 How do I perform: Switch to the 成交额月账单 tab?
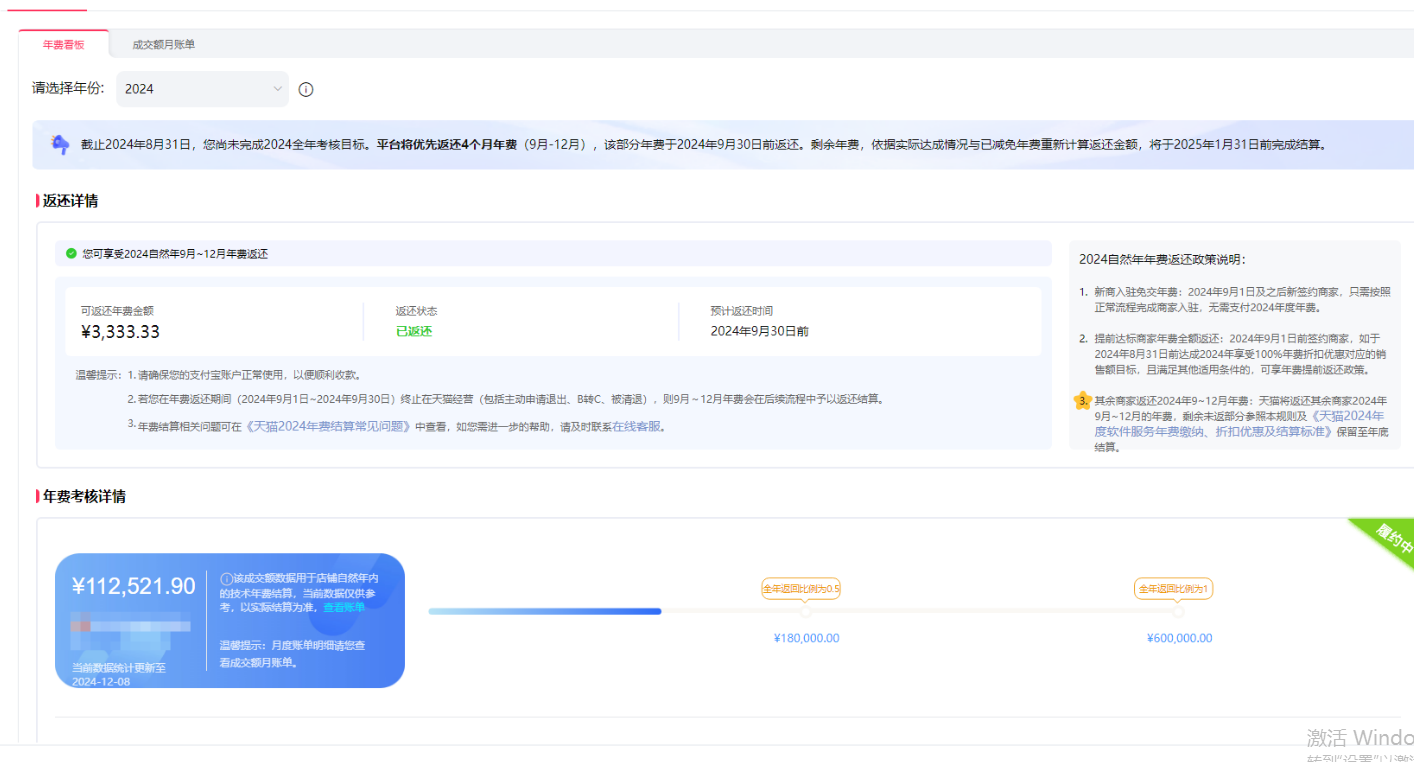[164, 45]
